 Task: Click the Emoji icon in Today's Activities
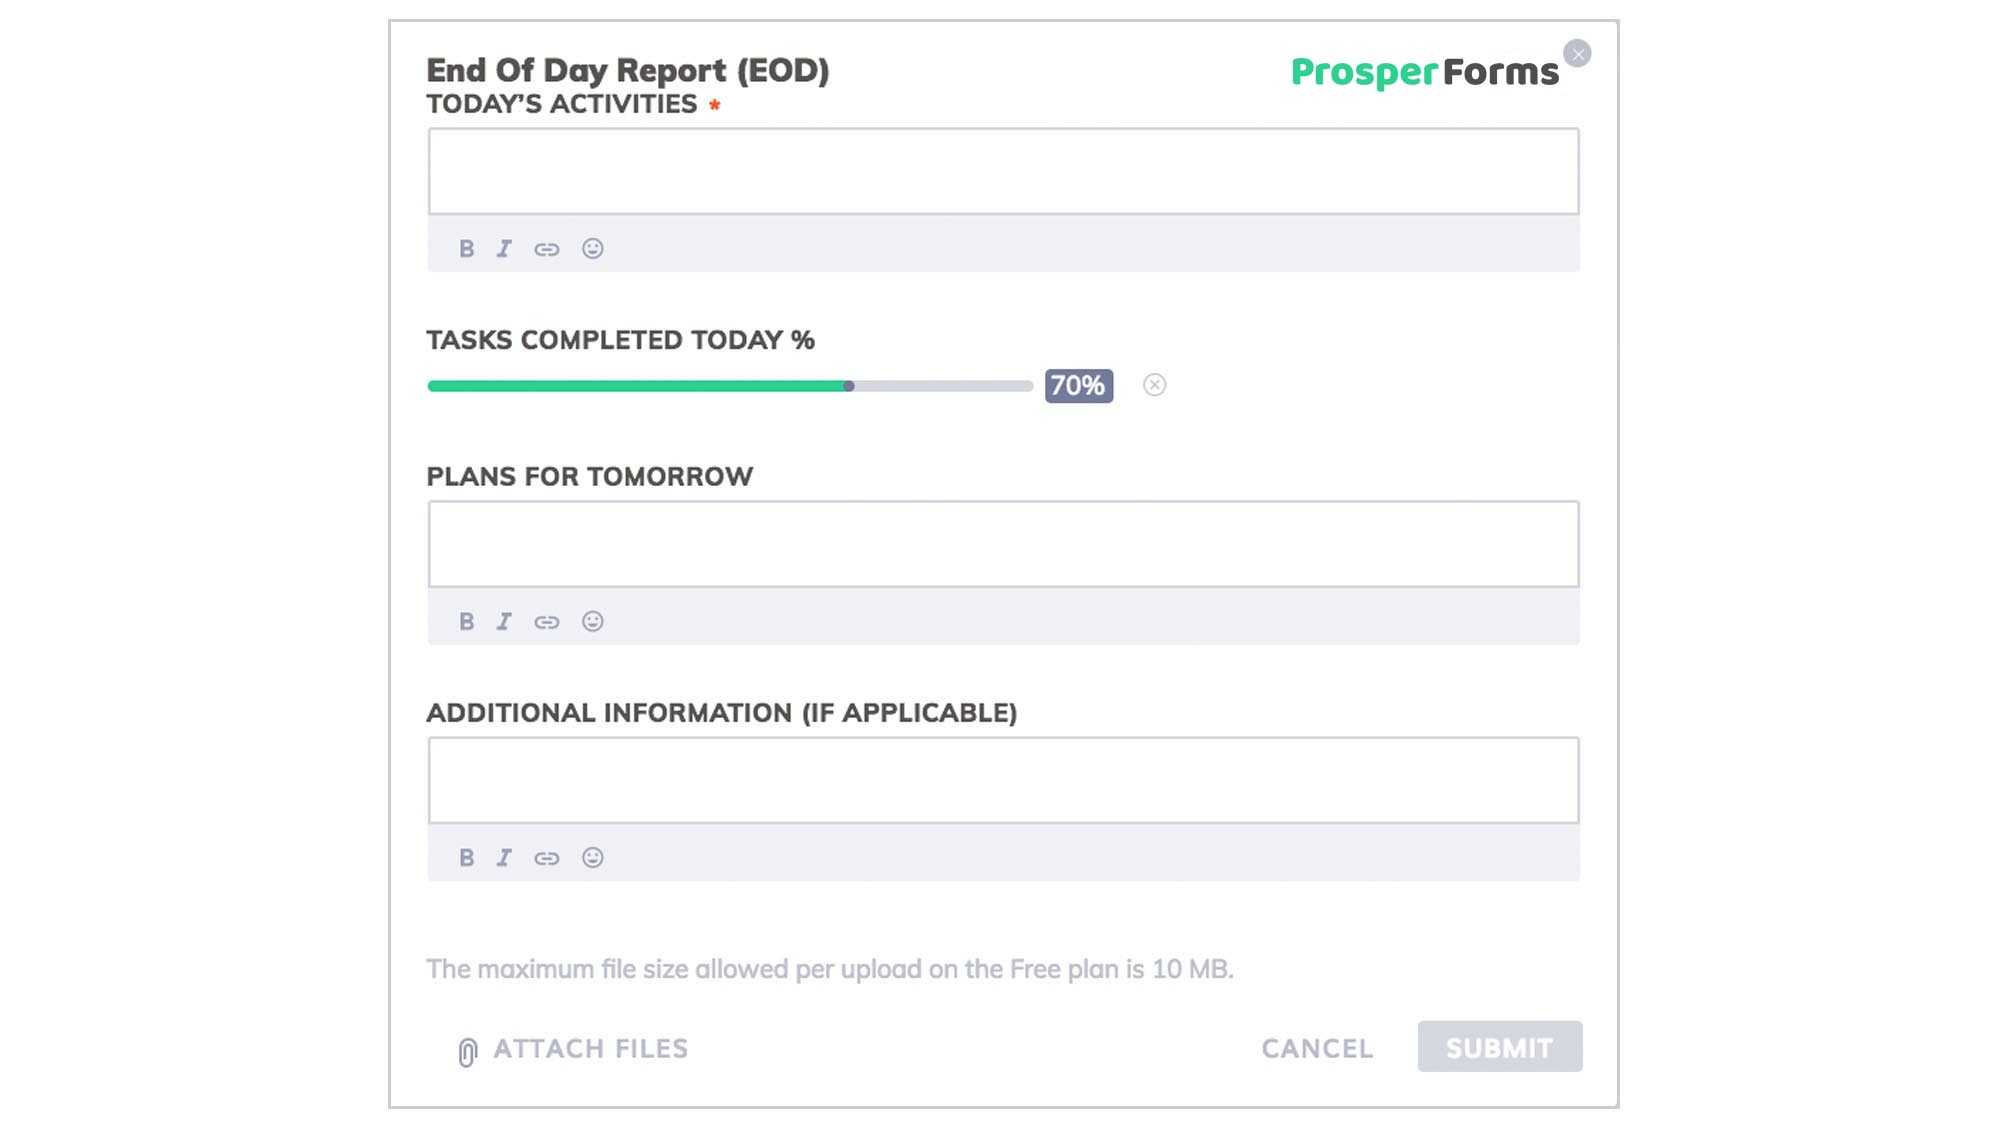[x=591, y=247]
